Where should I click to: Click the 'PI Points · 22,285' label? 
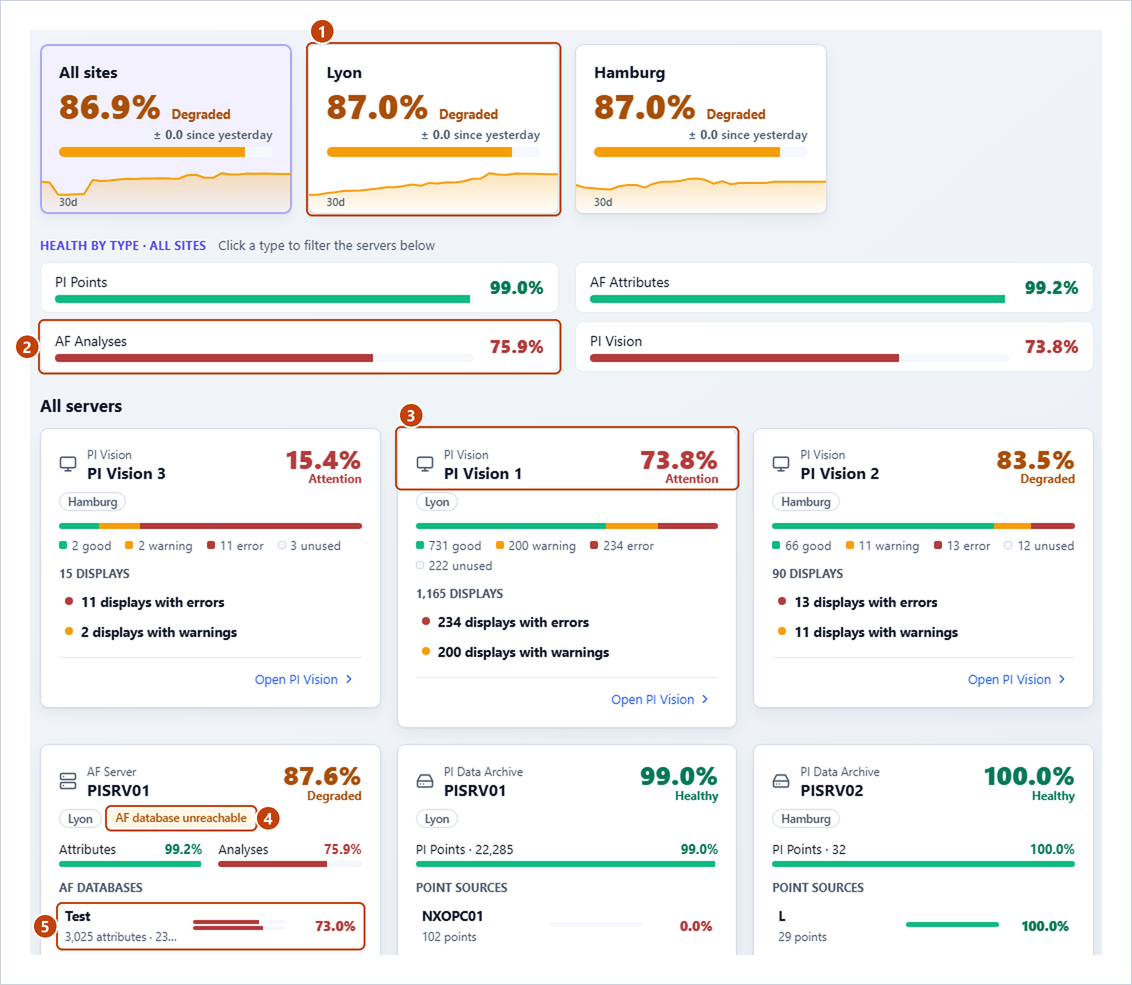(465, 850)
